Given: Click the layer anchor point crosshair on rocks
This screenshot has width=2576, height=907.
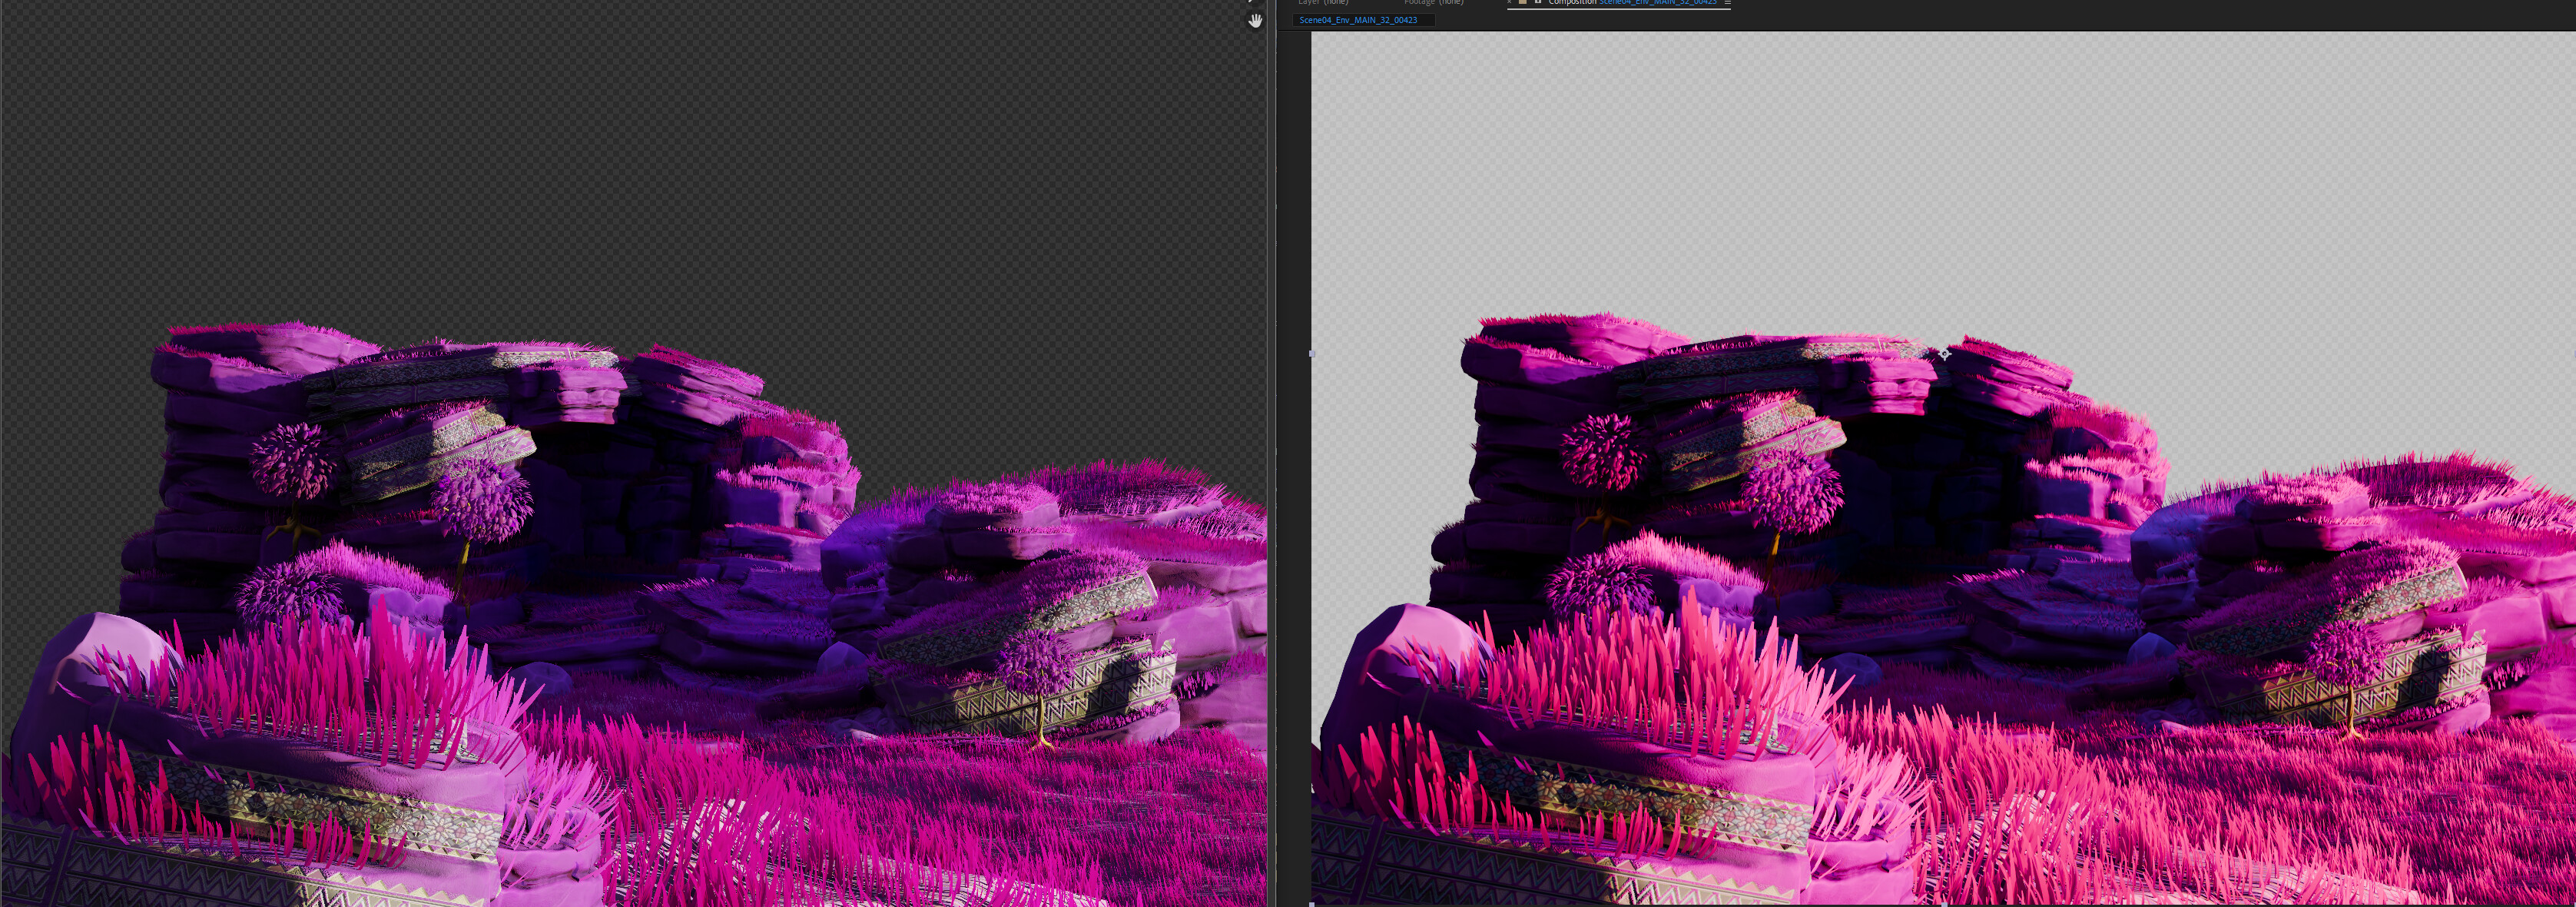Looking at the screenshot, I should 1944,354.
